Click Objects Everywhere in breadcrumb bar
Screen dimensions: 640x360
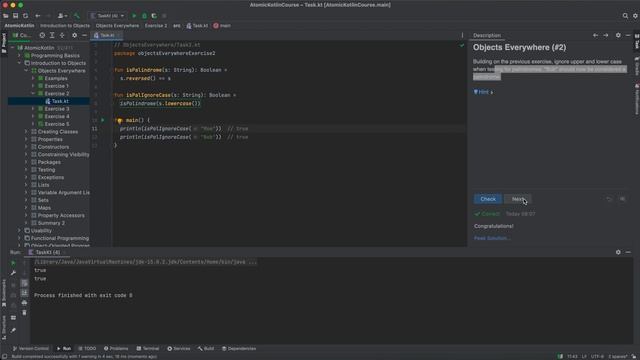[117, 26]
